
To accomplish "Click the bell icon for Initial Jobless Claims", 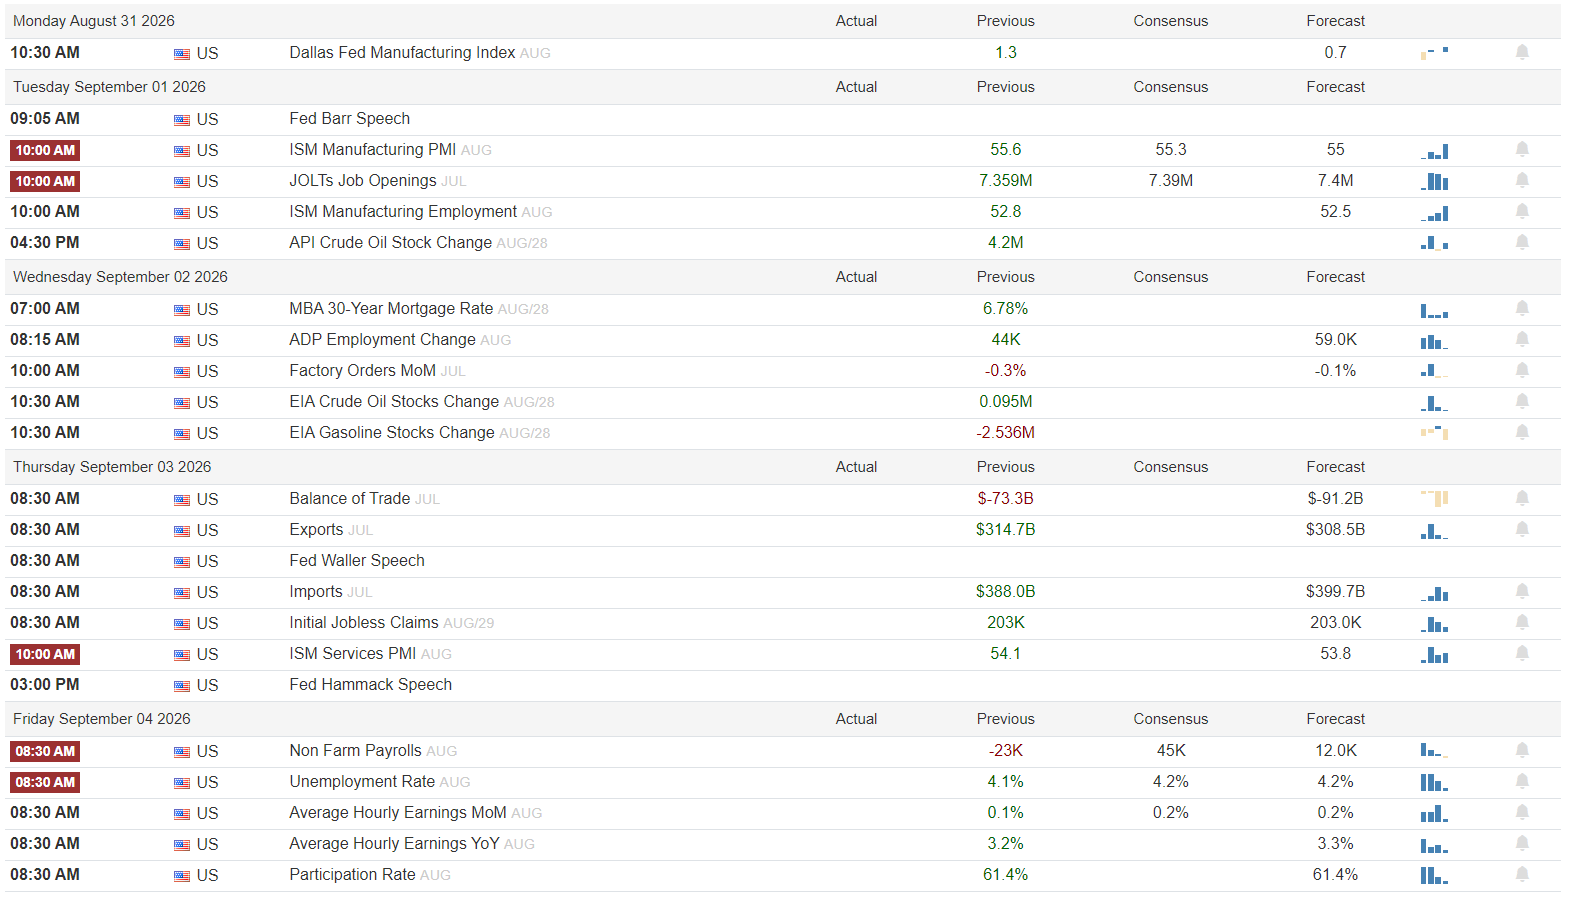I will point(1522,623).
